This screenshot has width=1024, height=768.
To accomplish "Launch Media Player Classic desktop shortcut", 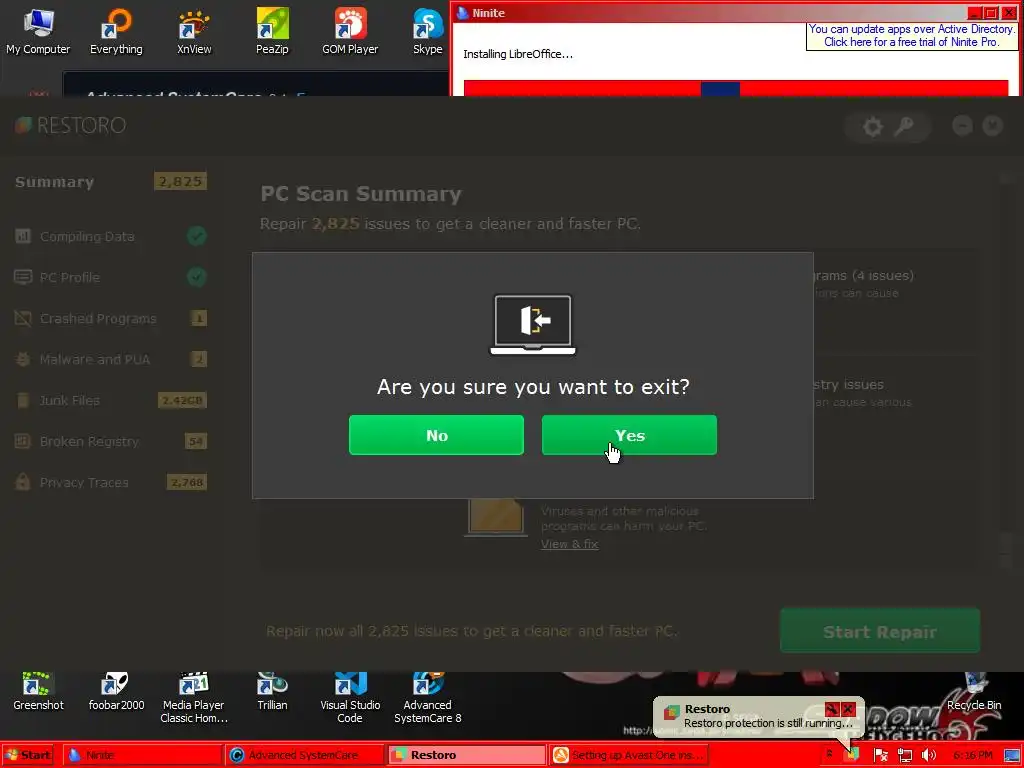I will coord(194,699).
